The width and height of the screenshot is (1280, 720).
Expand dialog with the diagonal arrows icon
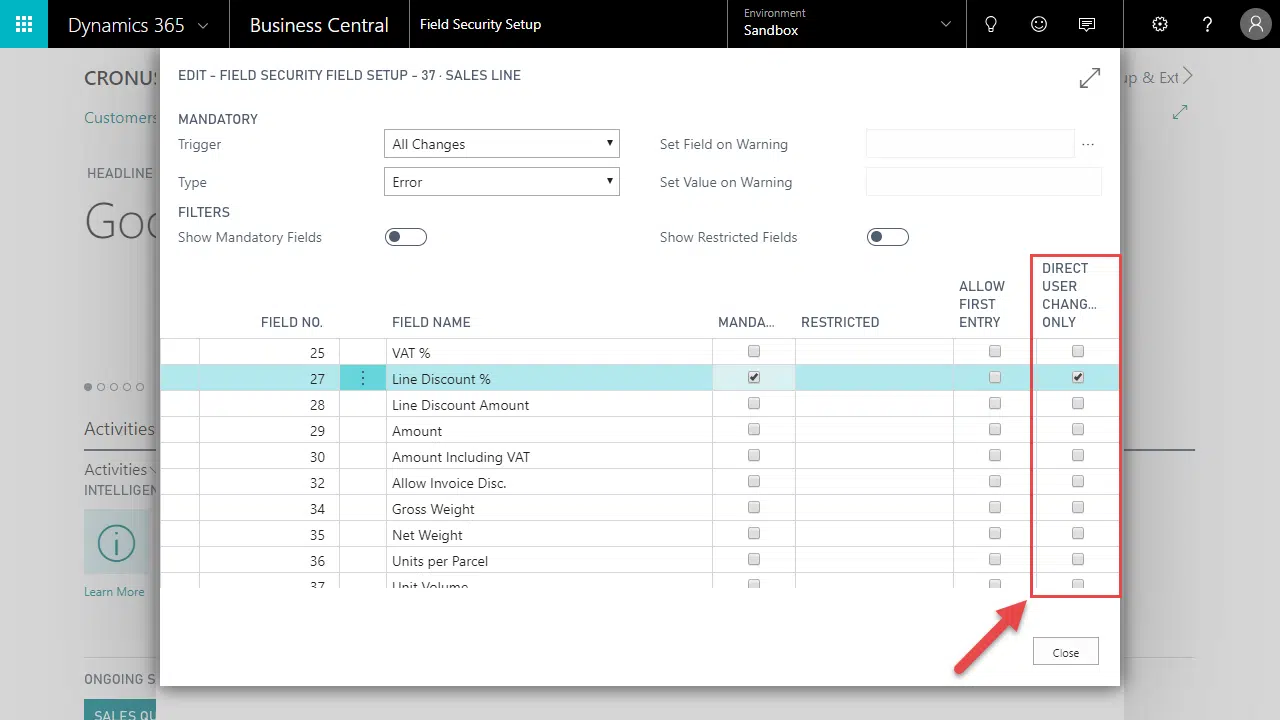tap(1090, 78)
